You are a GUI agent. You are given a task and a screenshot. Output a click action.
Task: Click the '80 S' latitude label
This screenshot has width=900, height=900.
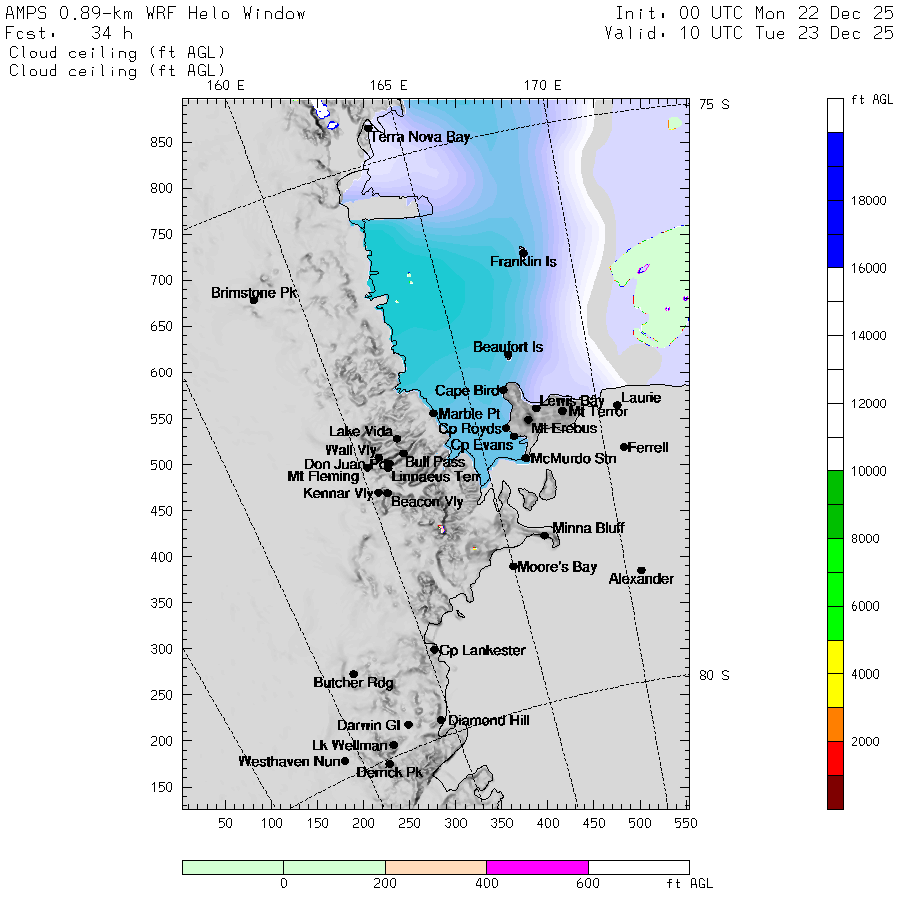pyautogui.click(x=714, y=676)
